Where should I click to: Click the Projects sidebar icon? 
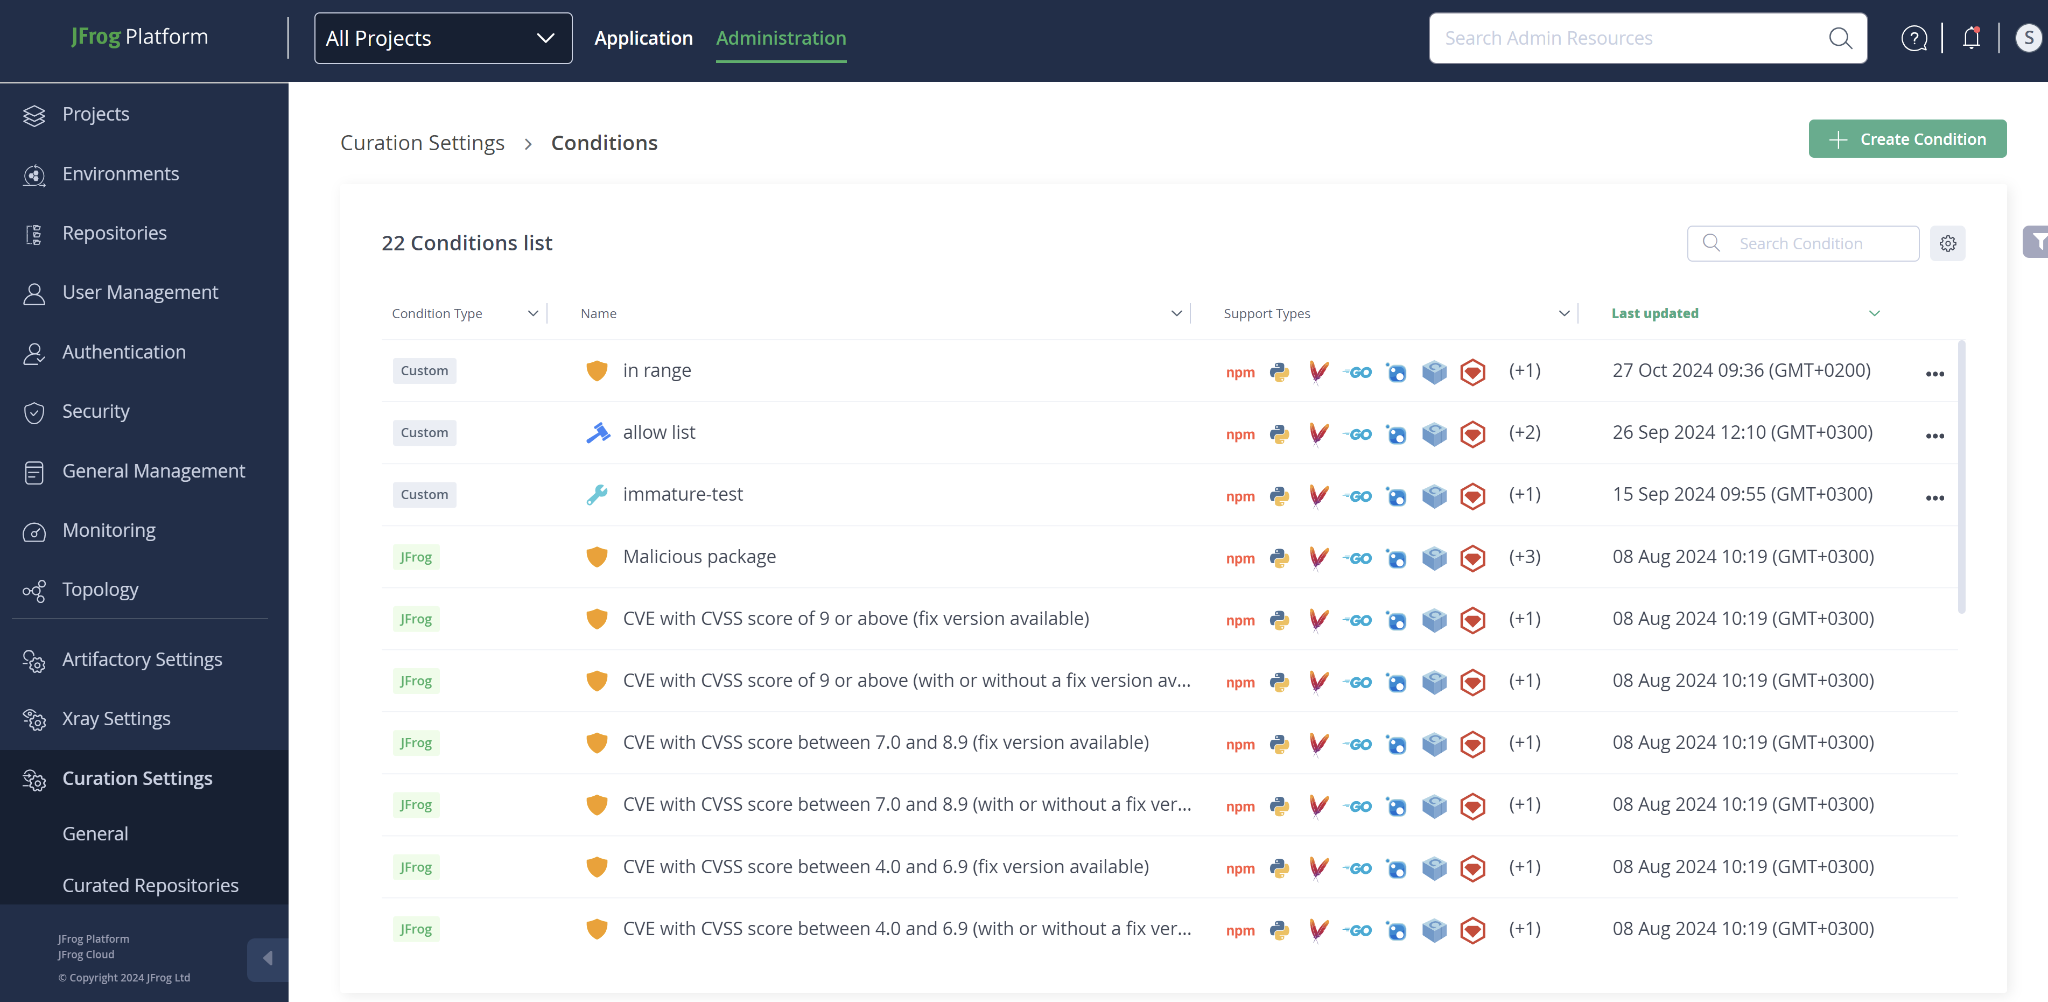(34, 115)
